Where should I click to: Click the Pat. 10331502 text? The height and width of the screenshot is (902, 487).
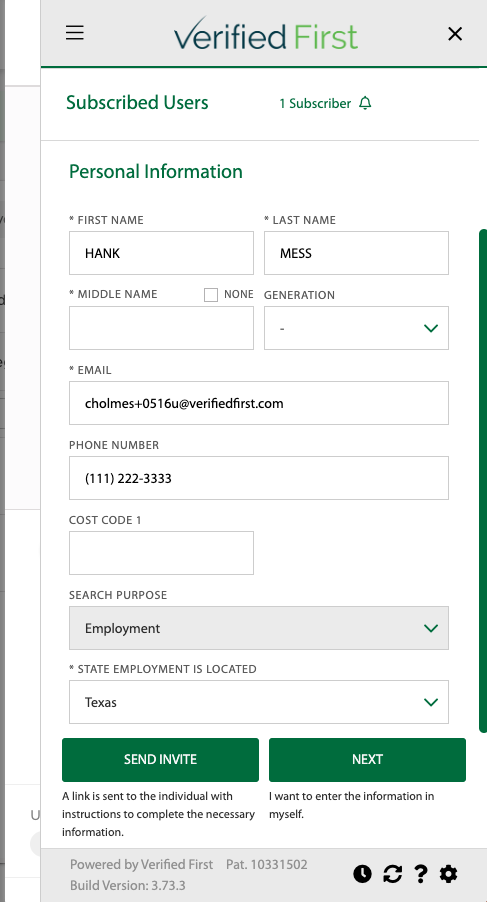[267, 865]
